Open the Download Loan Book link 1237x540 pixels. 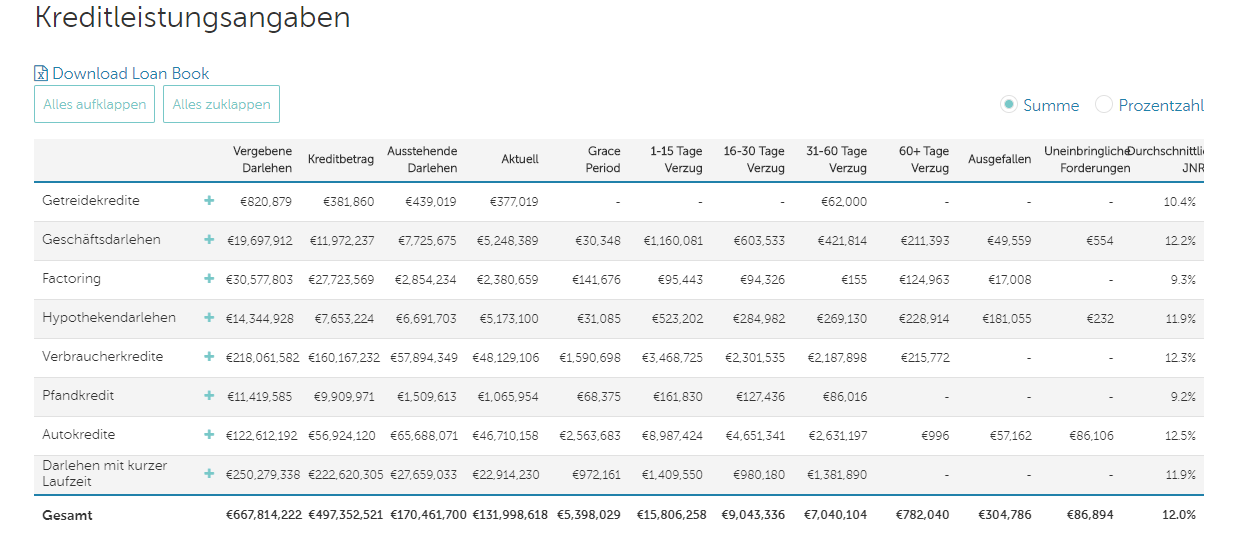(x=130, y=74)
